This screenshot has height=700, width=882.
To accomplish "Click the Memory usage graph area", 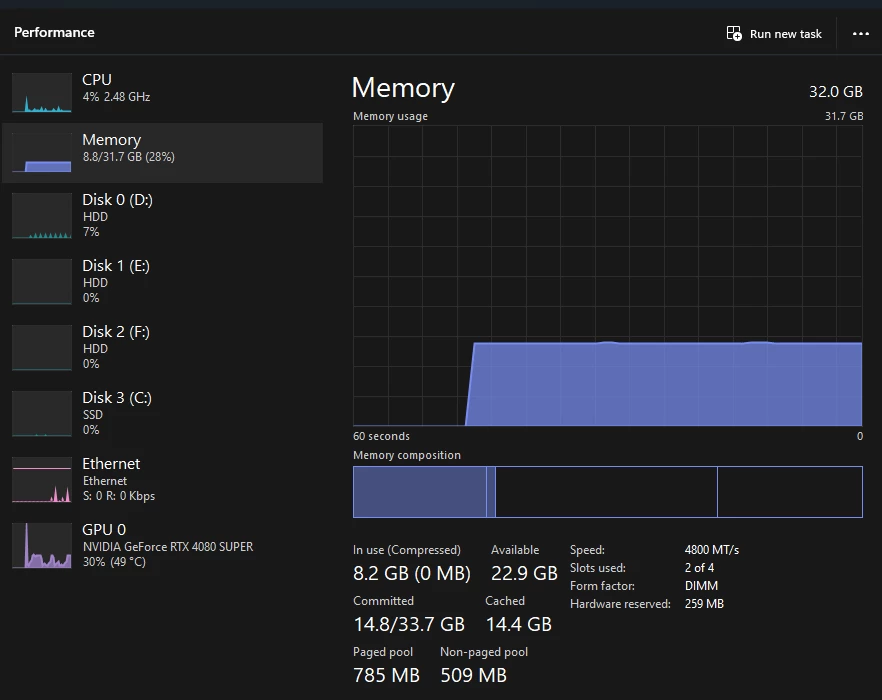I will click(x=608, y=275).
